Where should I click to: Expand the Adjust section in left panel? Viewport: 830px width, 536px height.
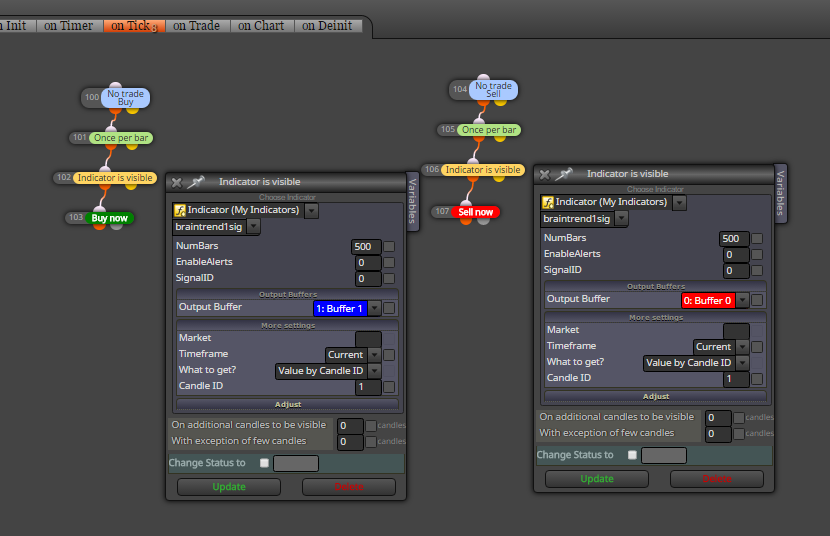(x=287, y=404)
